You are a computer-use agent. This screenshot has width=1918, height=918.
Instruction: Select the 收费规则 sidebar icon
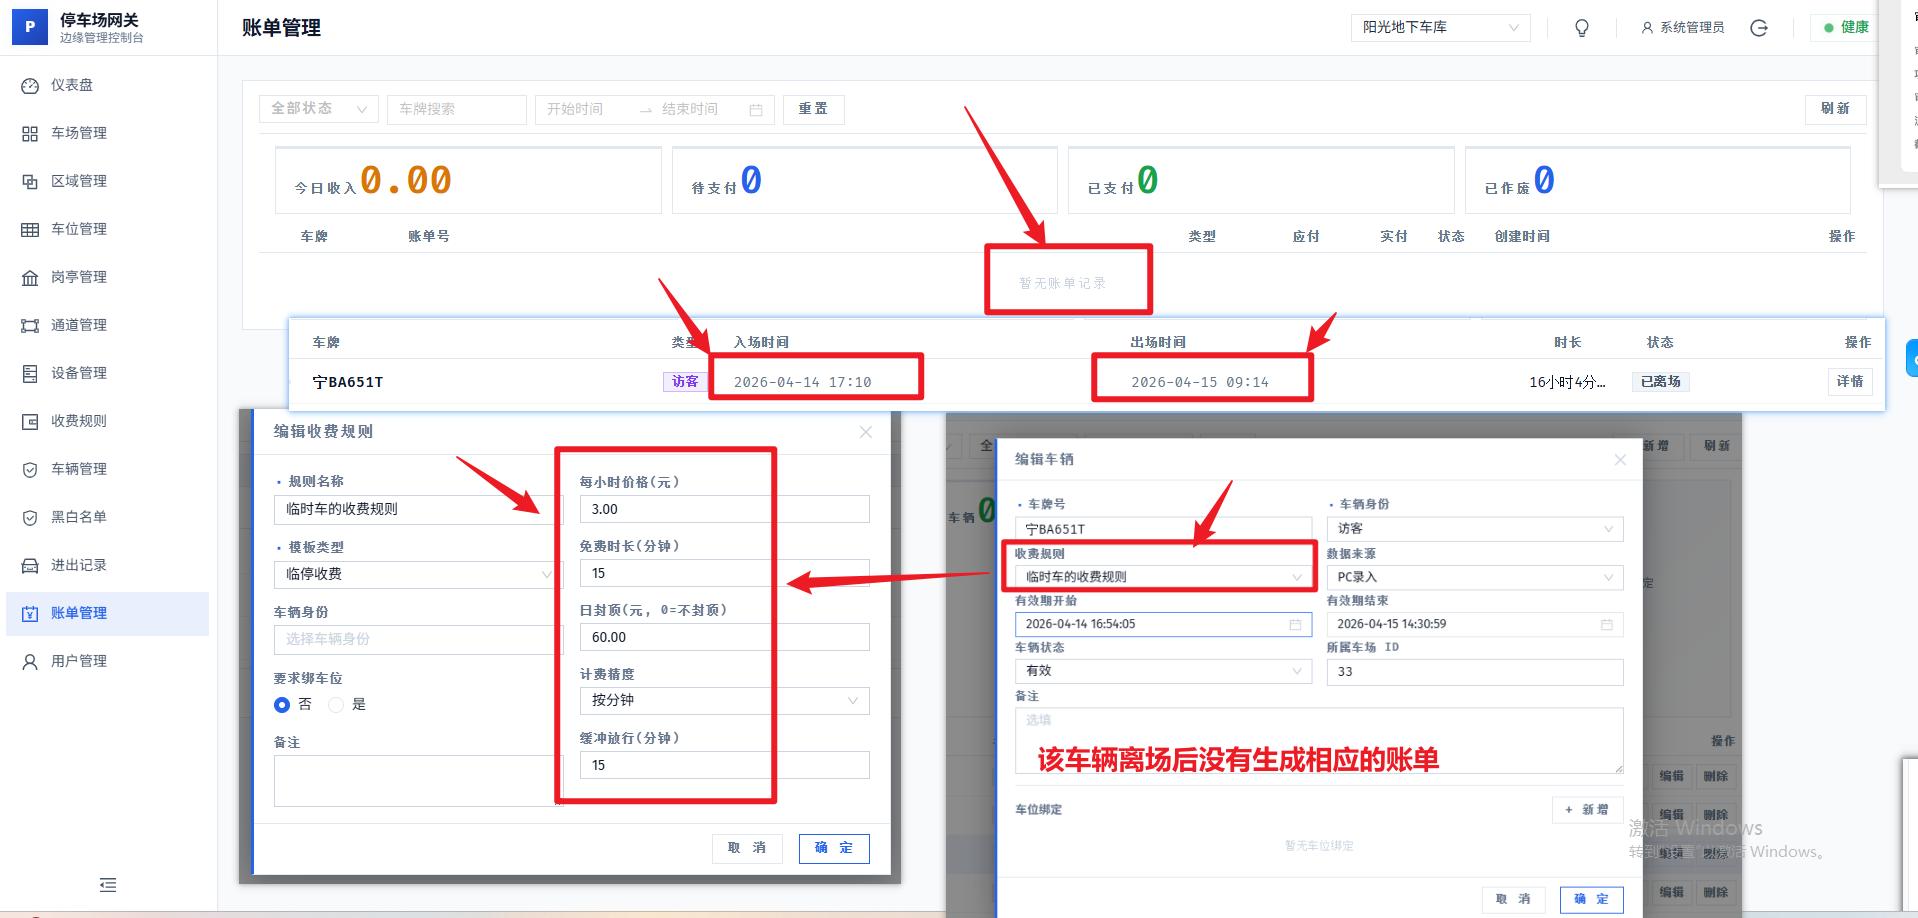30,420
